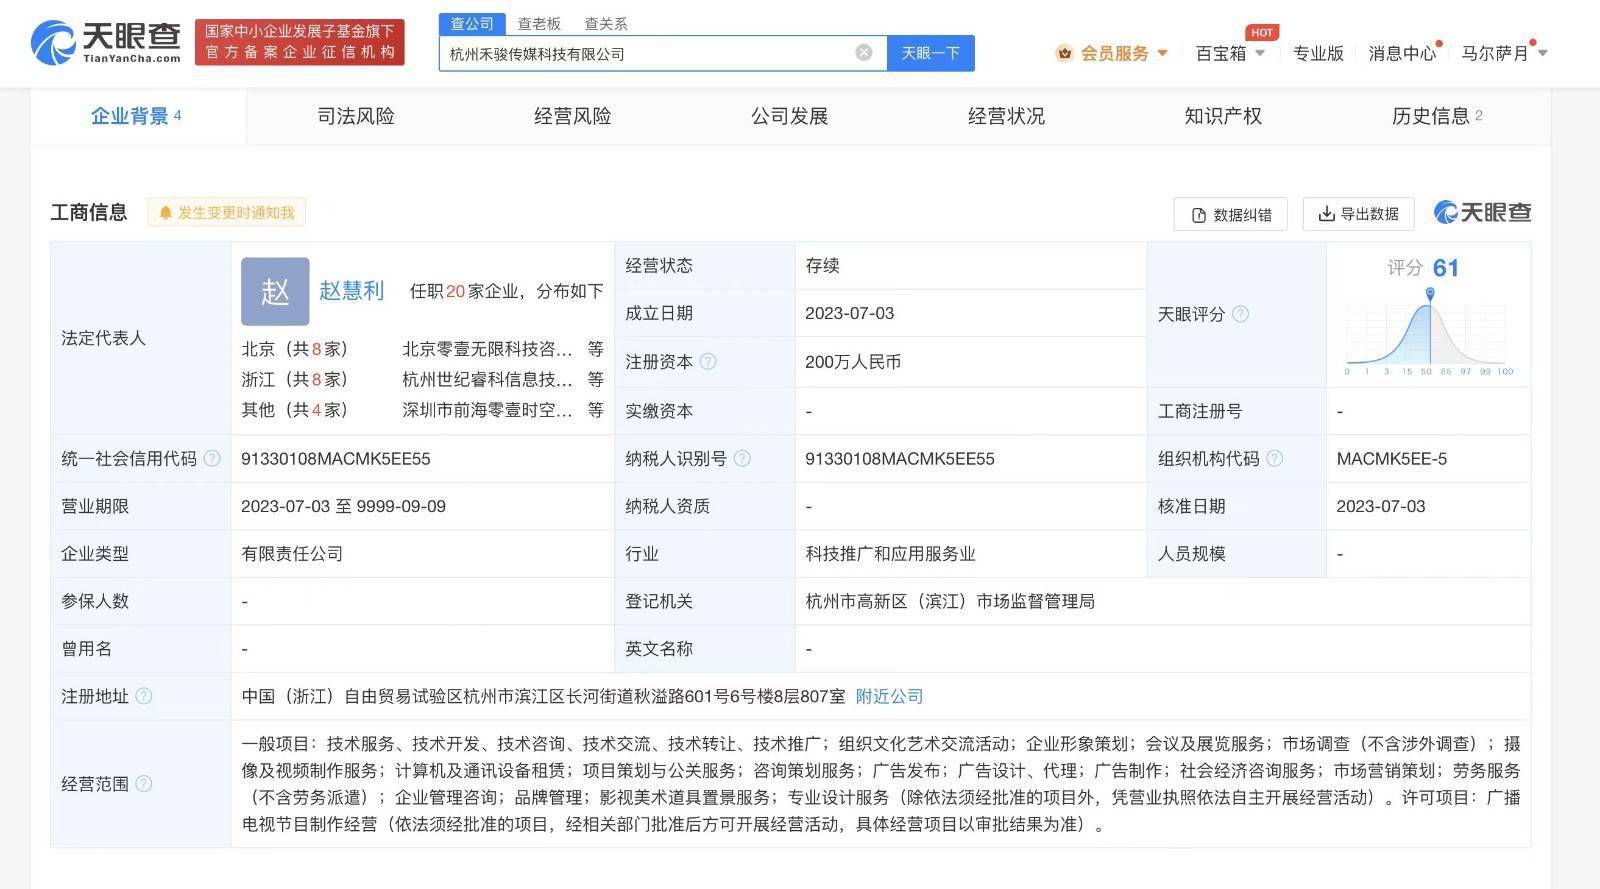
Task: Click the 赵 avatar thumbnail
Action: pyautogui.click(x=274, y=291)
